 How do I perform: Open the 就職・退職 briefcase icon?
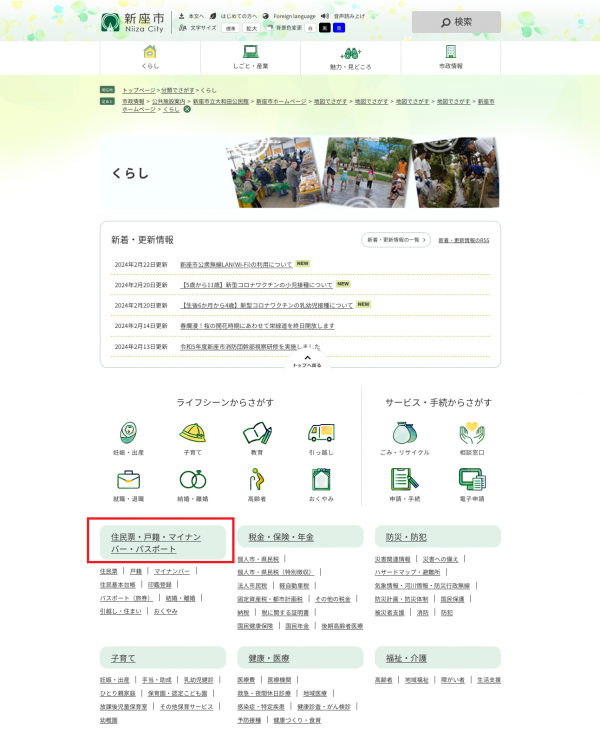tap(128, 479)
